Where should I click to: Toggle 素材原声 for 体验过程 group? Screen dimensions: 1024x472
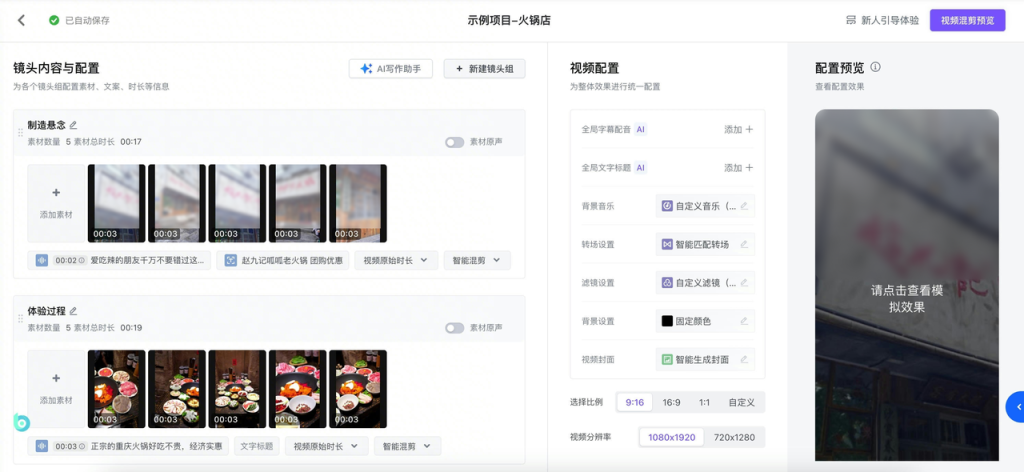pos(455,328)
